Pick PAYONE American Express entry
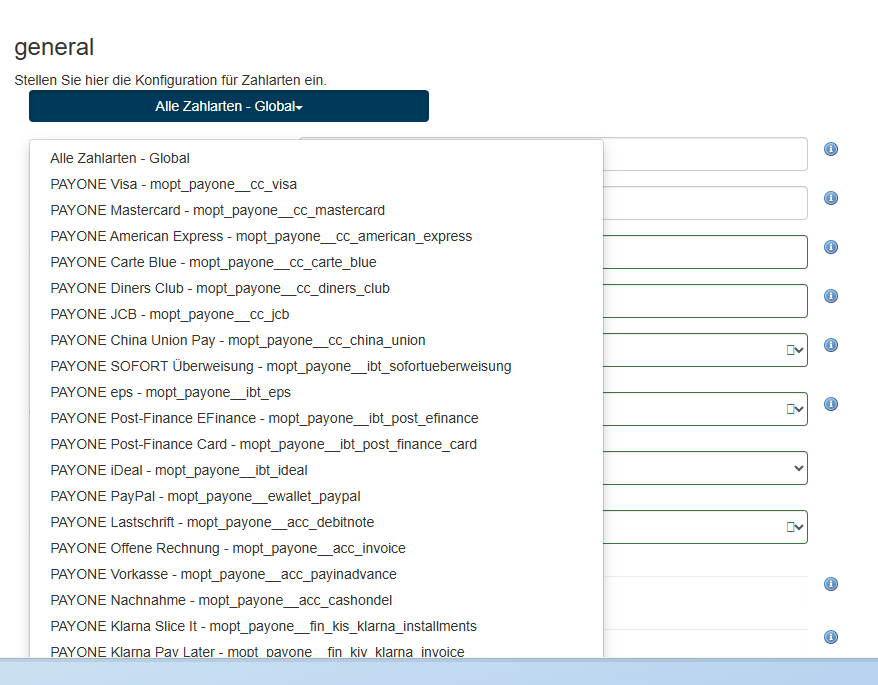878x685 pixels. click(261, 236)
